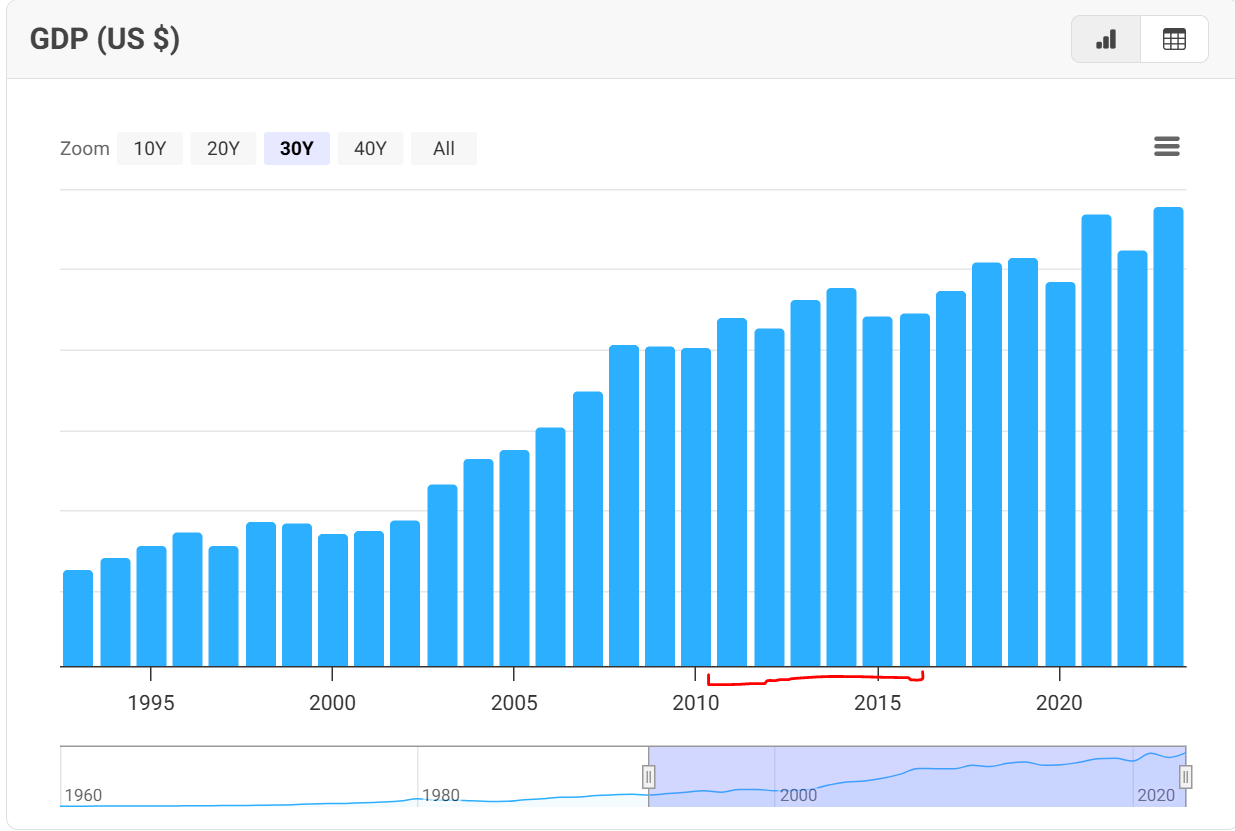Switch to table view icon

tap(1174, 40)
